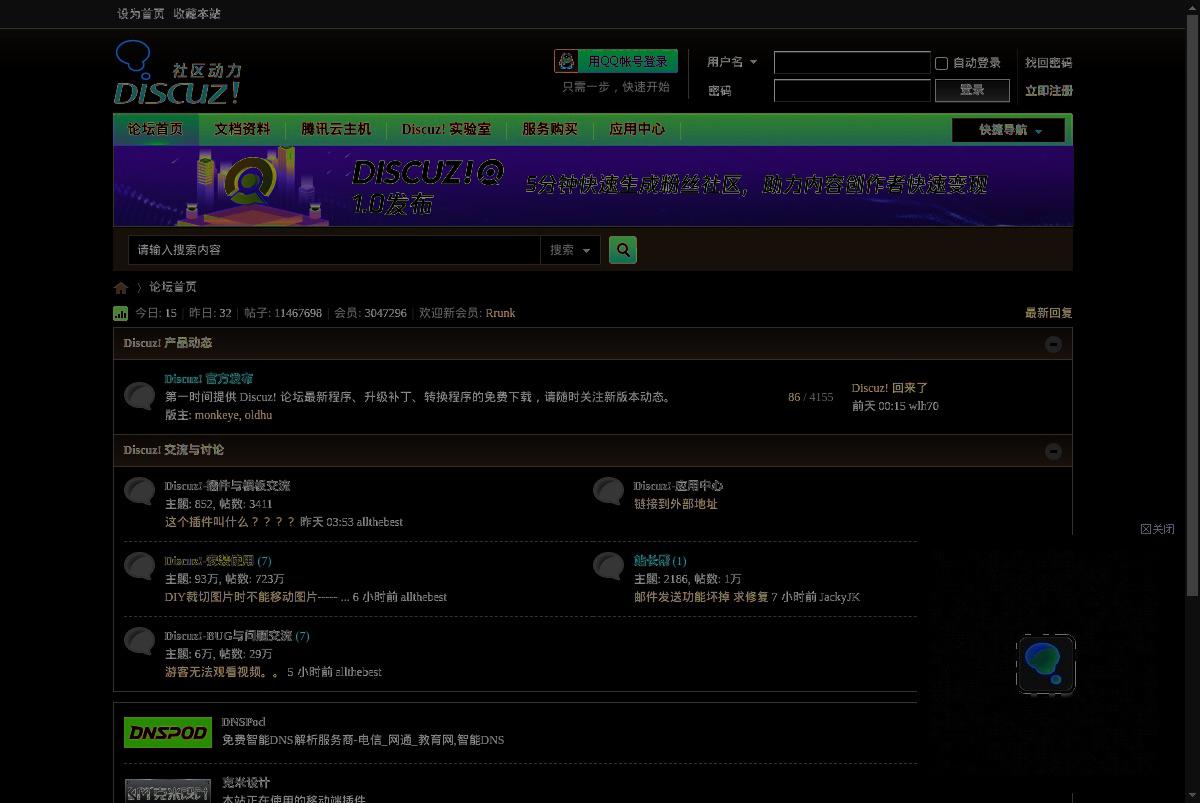Open the 快捷导航 dropdown
1200x803 pixels.
tap(1009, 130)
